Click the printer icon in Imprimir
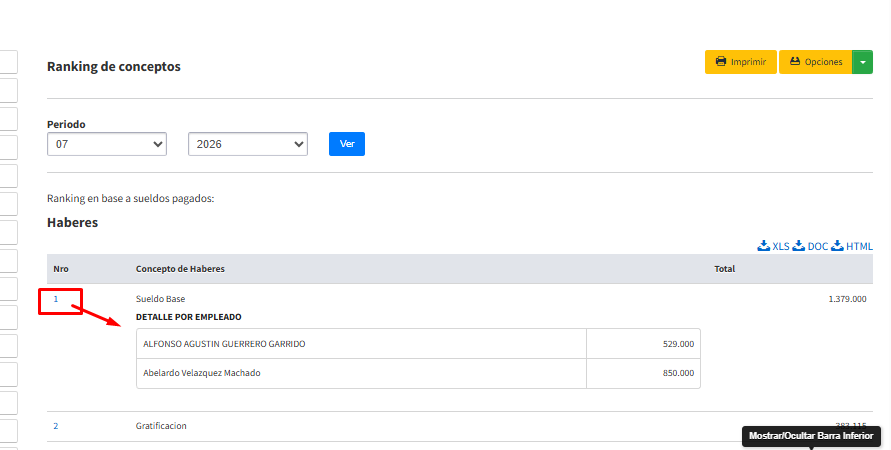Viewport: 891px width, 450px height. (721, 61)
